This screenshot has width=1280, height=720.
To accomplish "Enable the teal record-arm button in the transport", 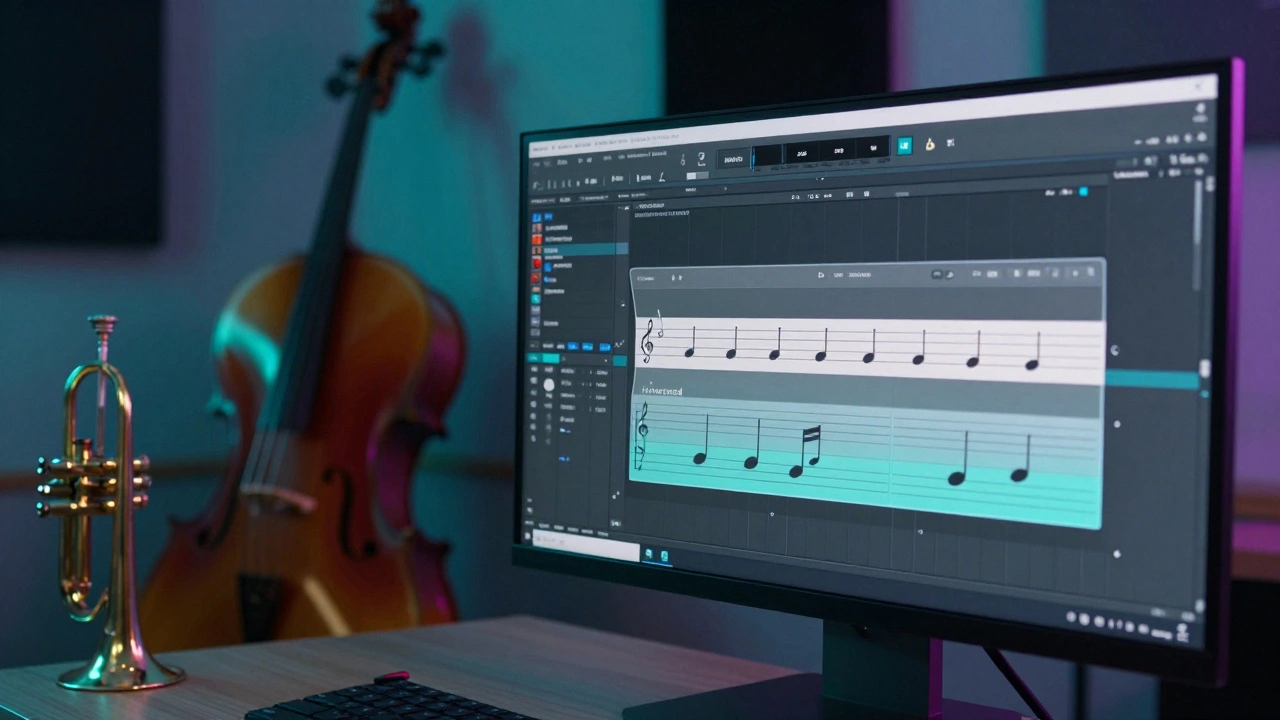I will click(x=904, y=147).
